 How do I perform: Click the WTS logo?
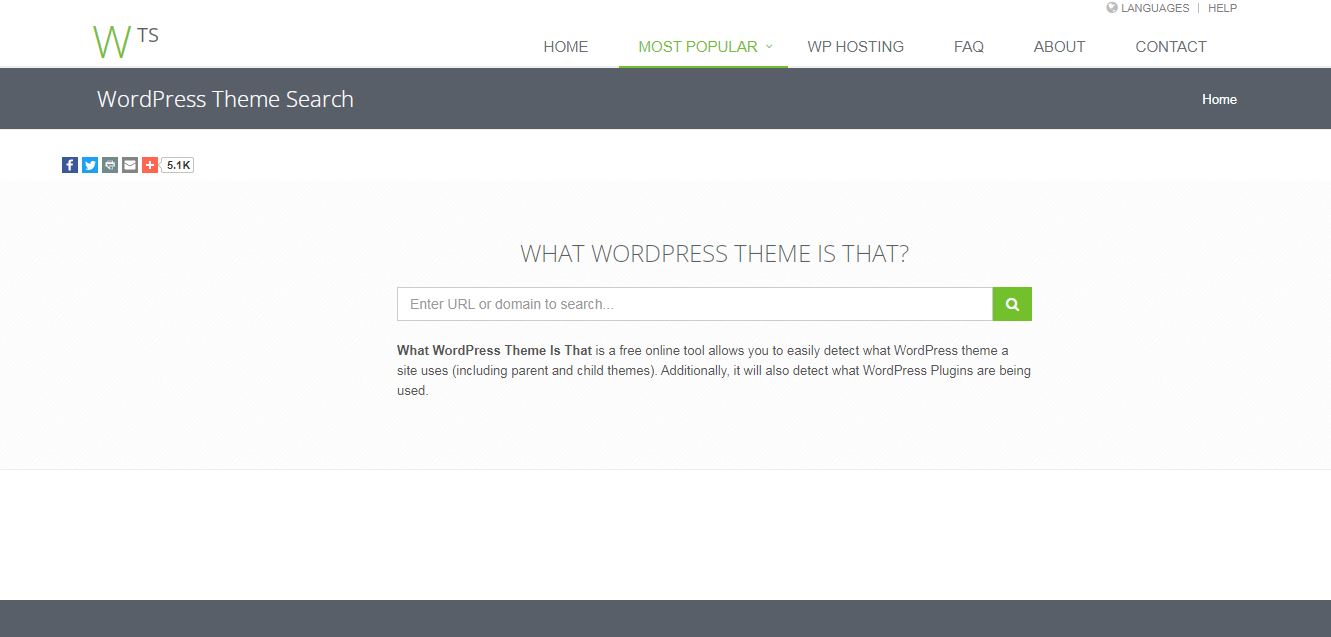(x=123, y=40)
